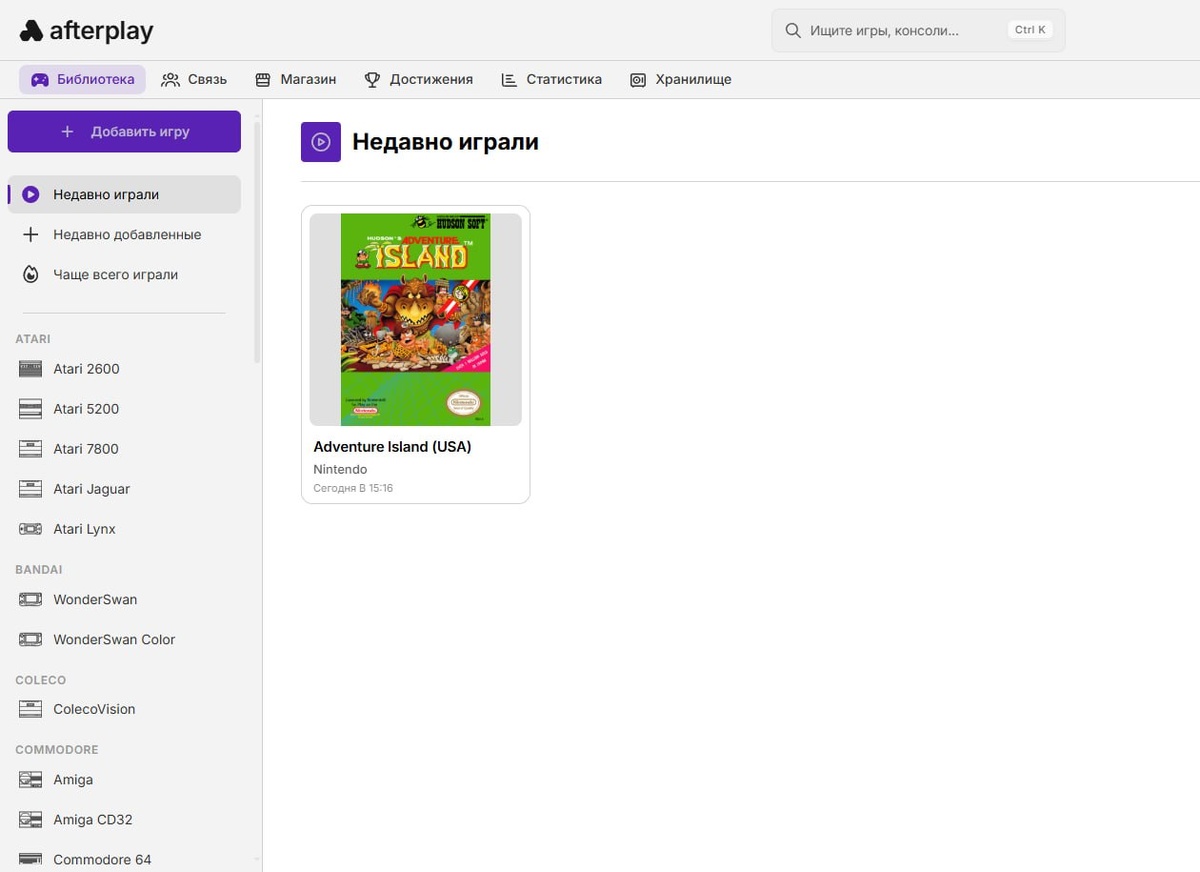This screenshot has width=1200, height=872.
Task: Switch to the Связь tab
Action: click(x=194, y=80)
